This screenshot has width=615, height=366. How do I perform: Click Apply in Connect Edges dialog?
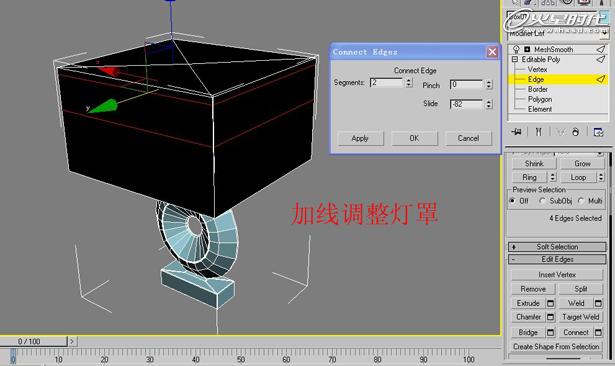(x=360, y=138)
